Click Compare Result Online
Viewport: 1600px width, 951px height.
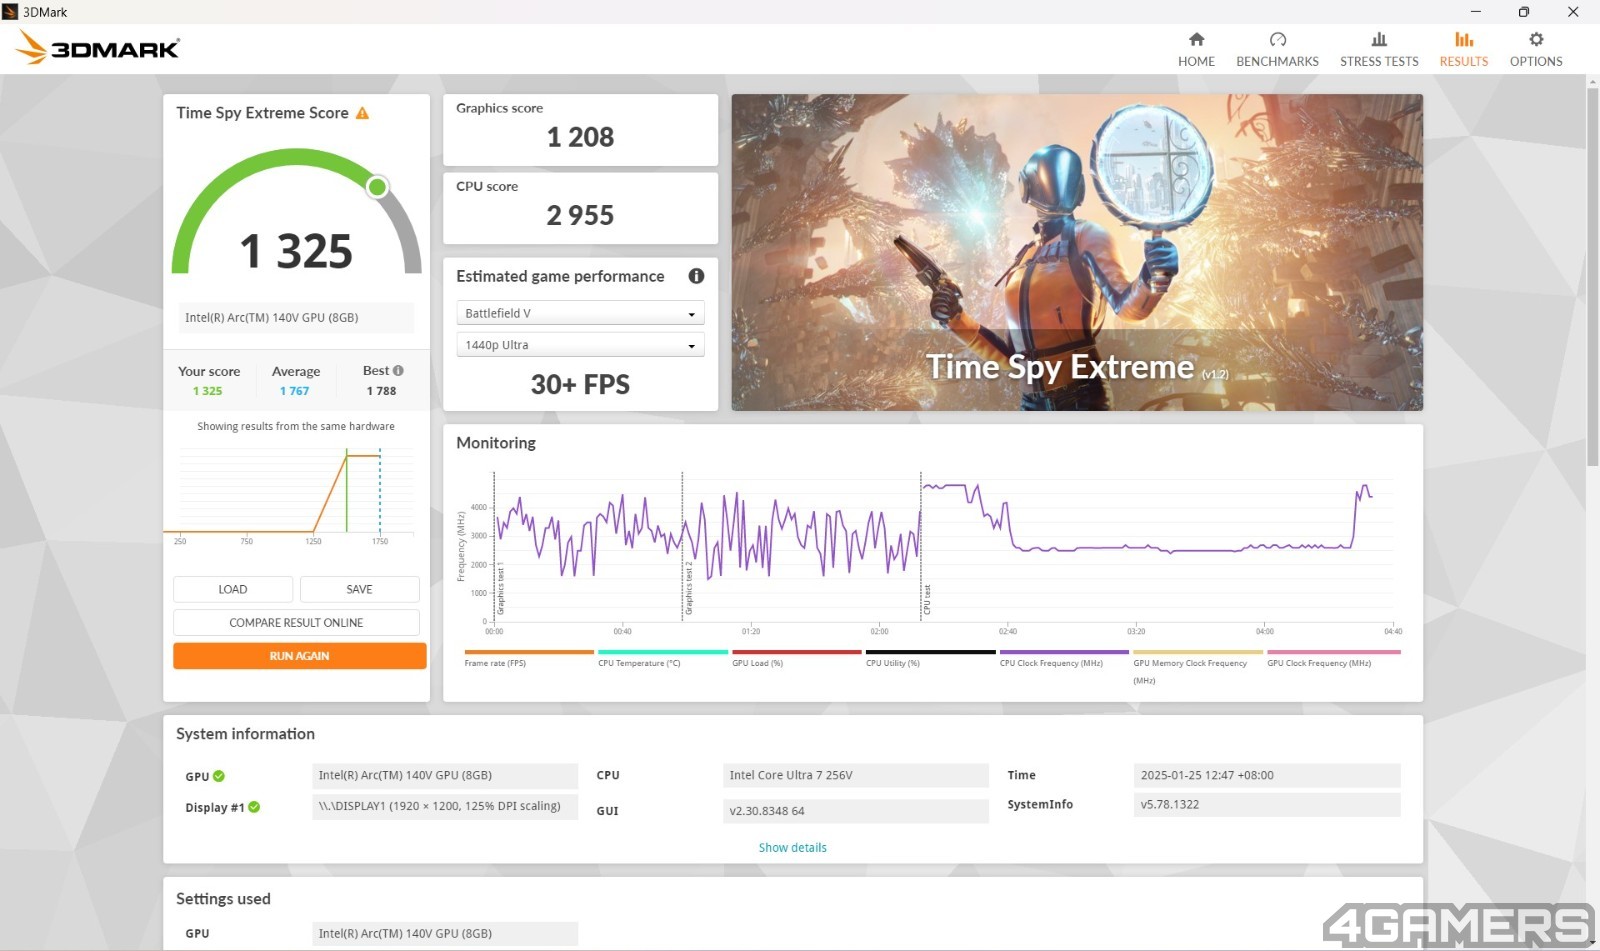[x=296, y=622]
